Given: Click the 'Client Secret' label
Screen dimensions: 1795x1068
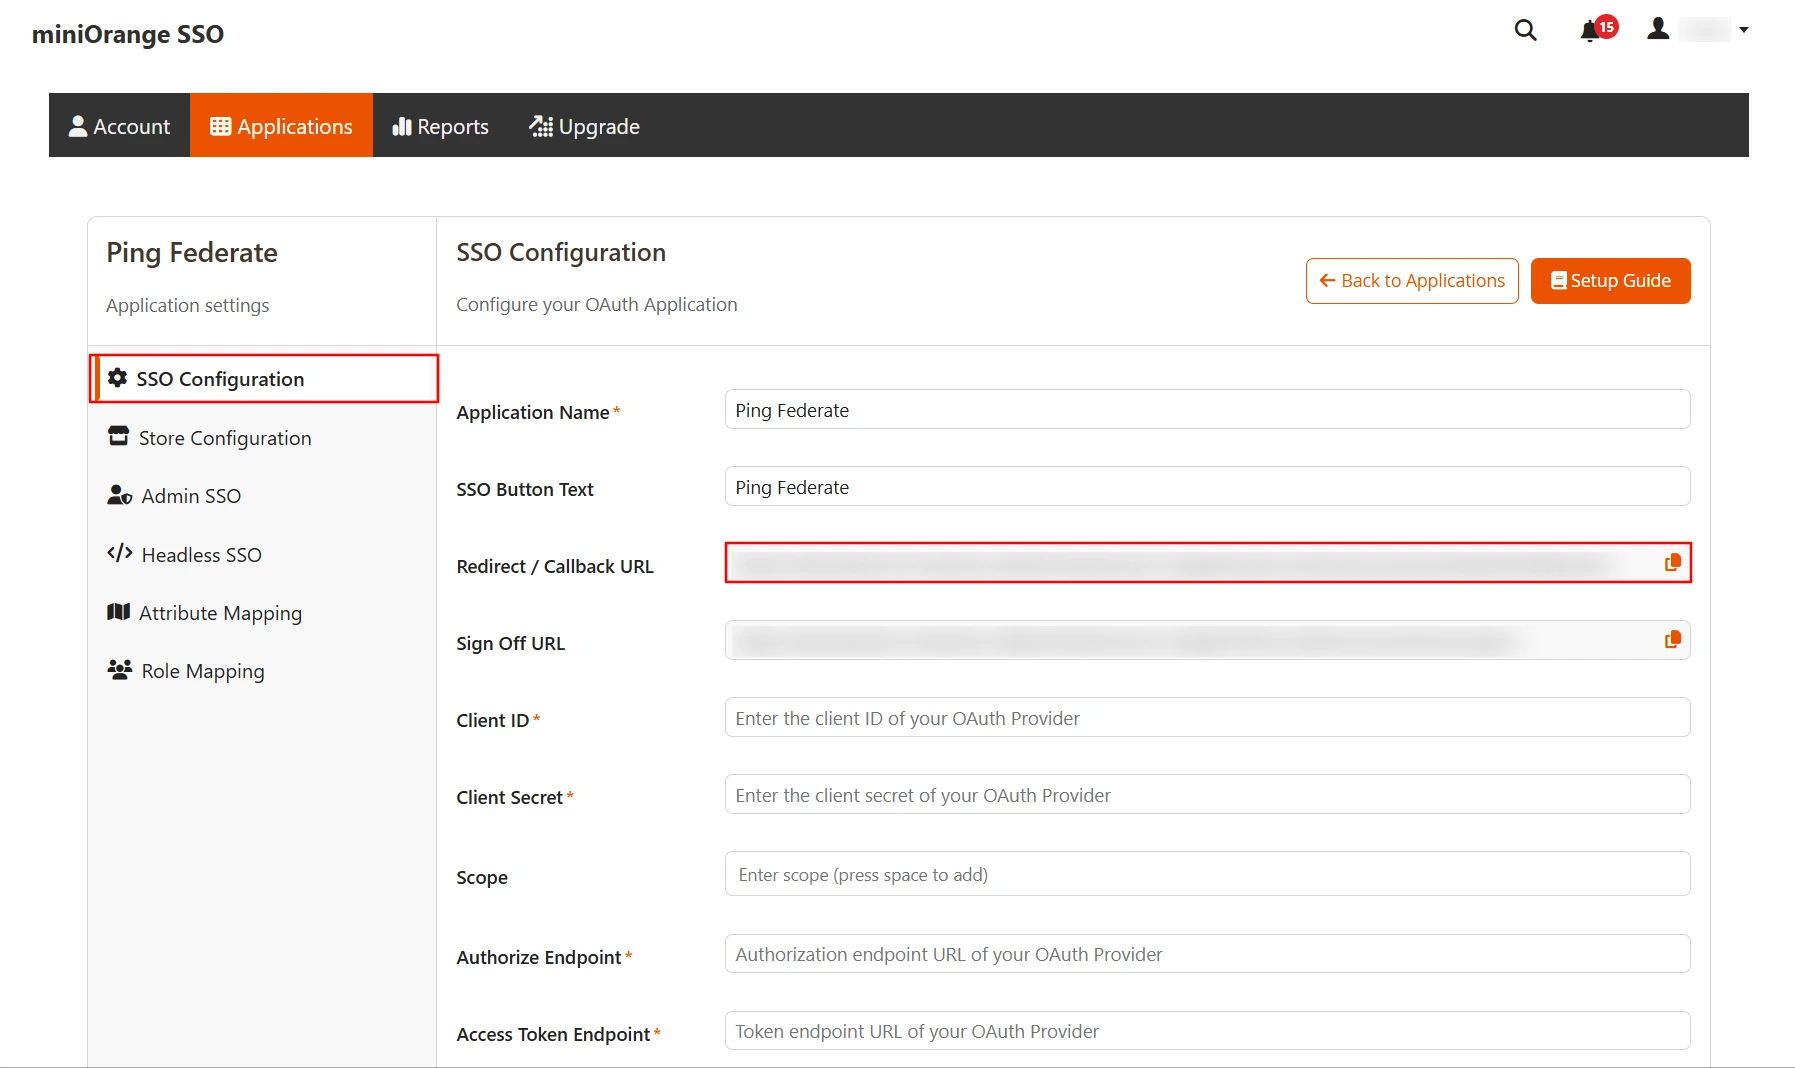Looking at the screenshot, I should 510,798.
